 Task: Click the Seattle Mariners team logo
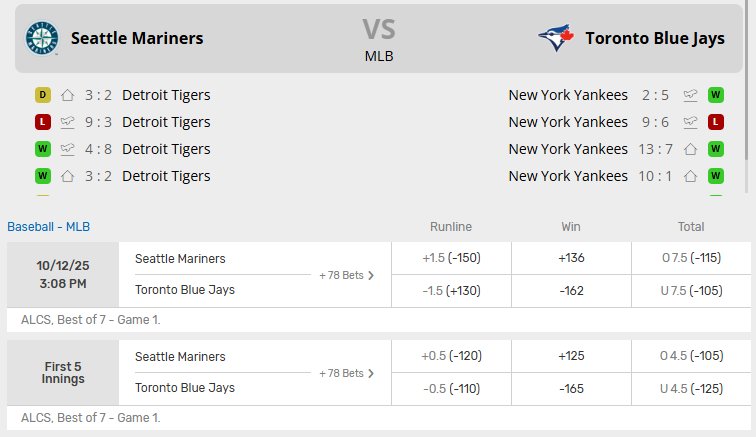42,38
